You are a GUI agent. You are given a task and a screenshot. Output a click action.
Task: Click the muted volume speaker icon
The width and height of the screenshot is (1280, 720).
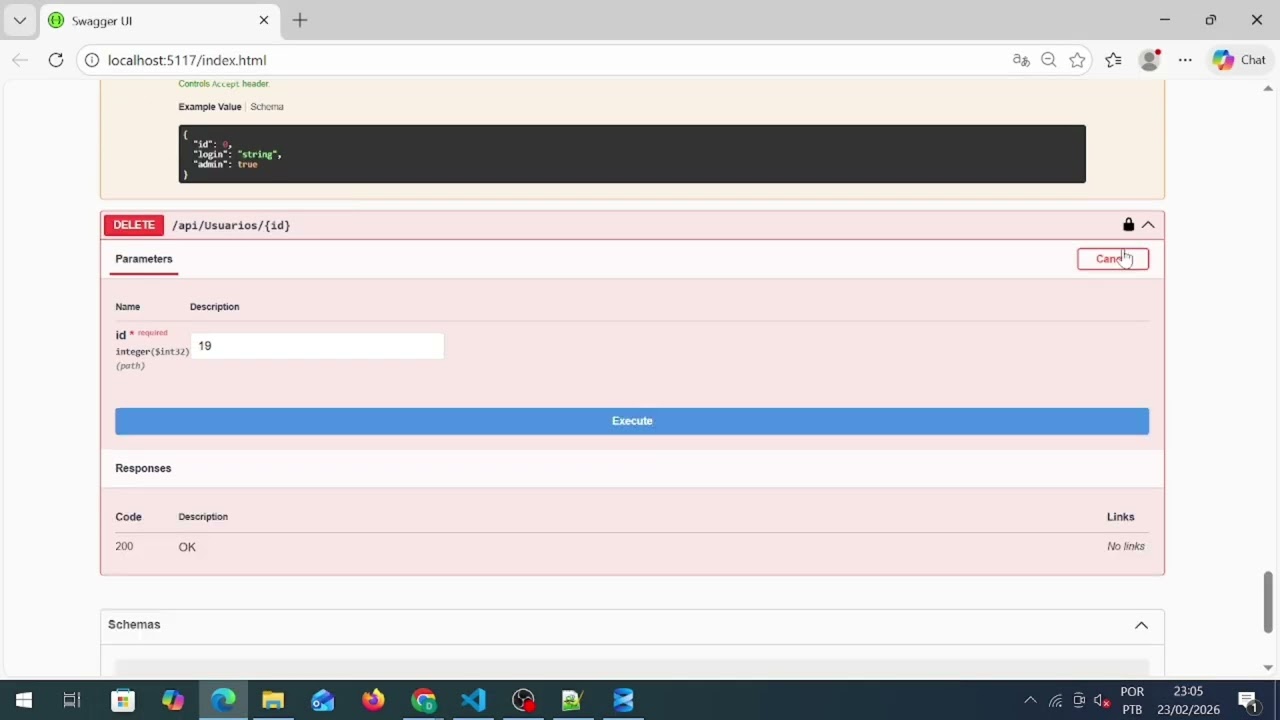click(1103, 701)
